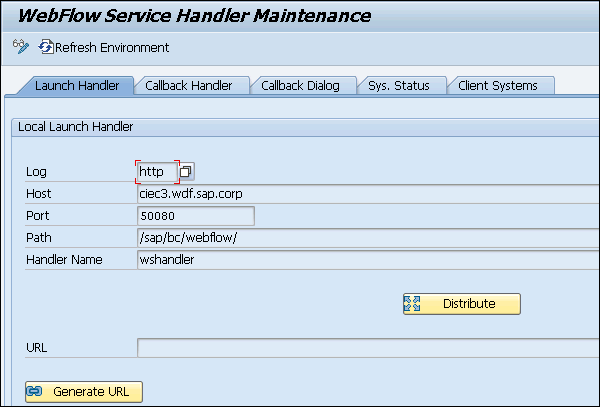This screenshot has width=600, height=407.
Task: Click the Port label
Action: pyautogui.click(x=38, y=216)
